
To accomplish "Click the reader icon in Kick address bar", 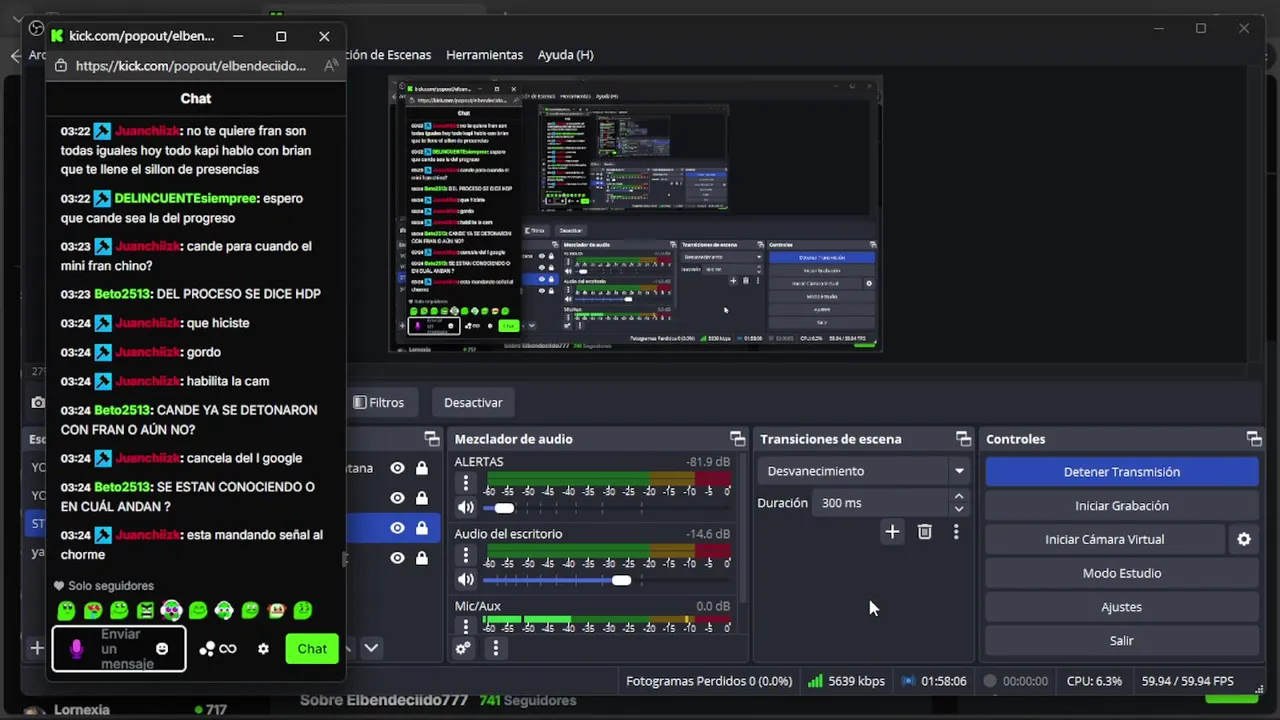I will coord(330,66).
